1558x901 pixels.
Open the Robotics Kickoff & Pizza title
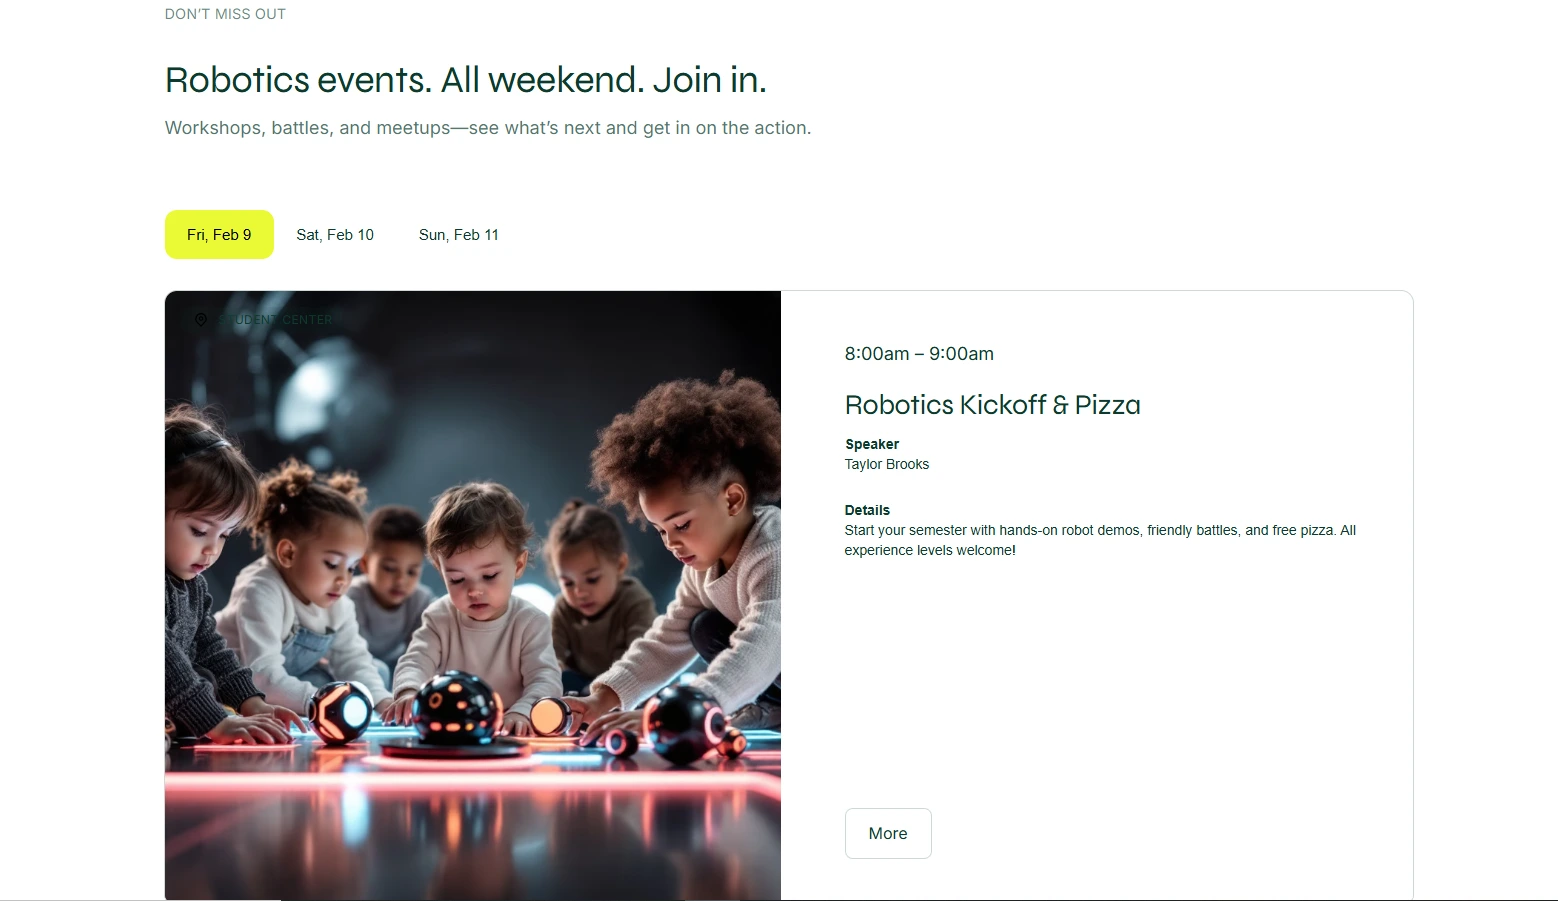coord(992,405)
